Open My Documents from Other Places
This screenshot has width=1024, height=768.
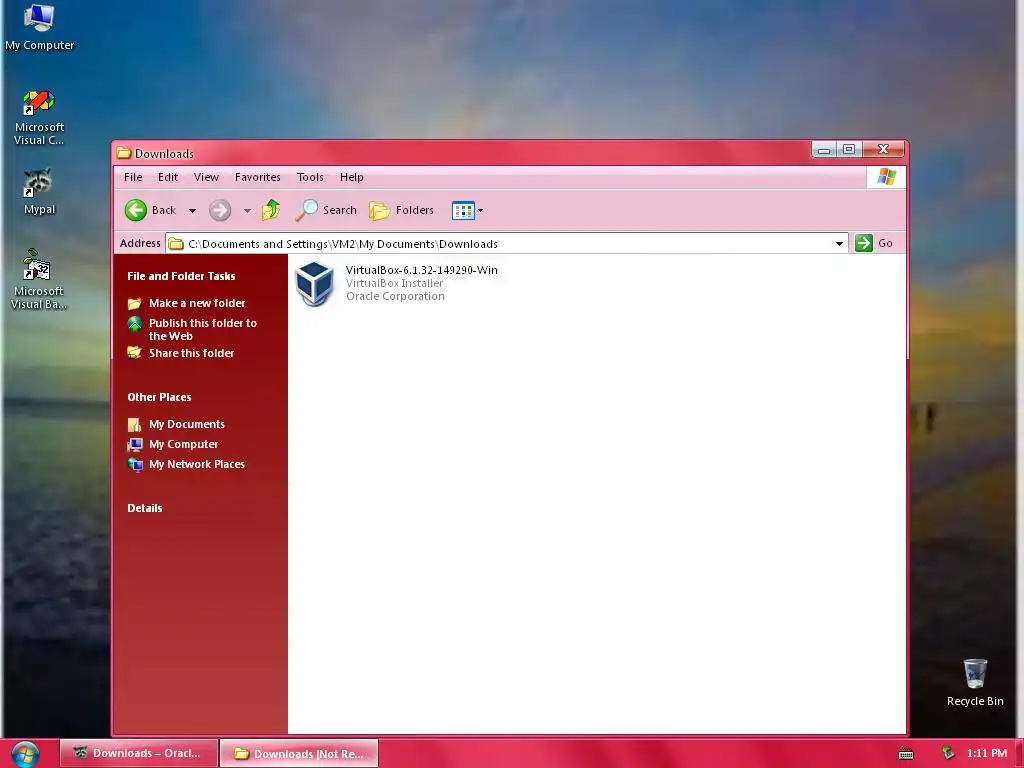[x=187, y=424]
